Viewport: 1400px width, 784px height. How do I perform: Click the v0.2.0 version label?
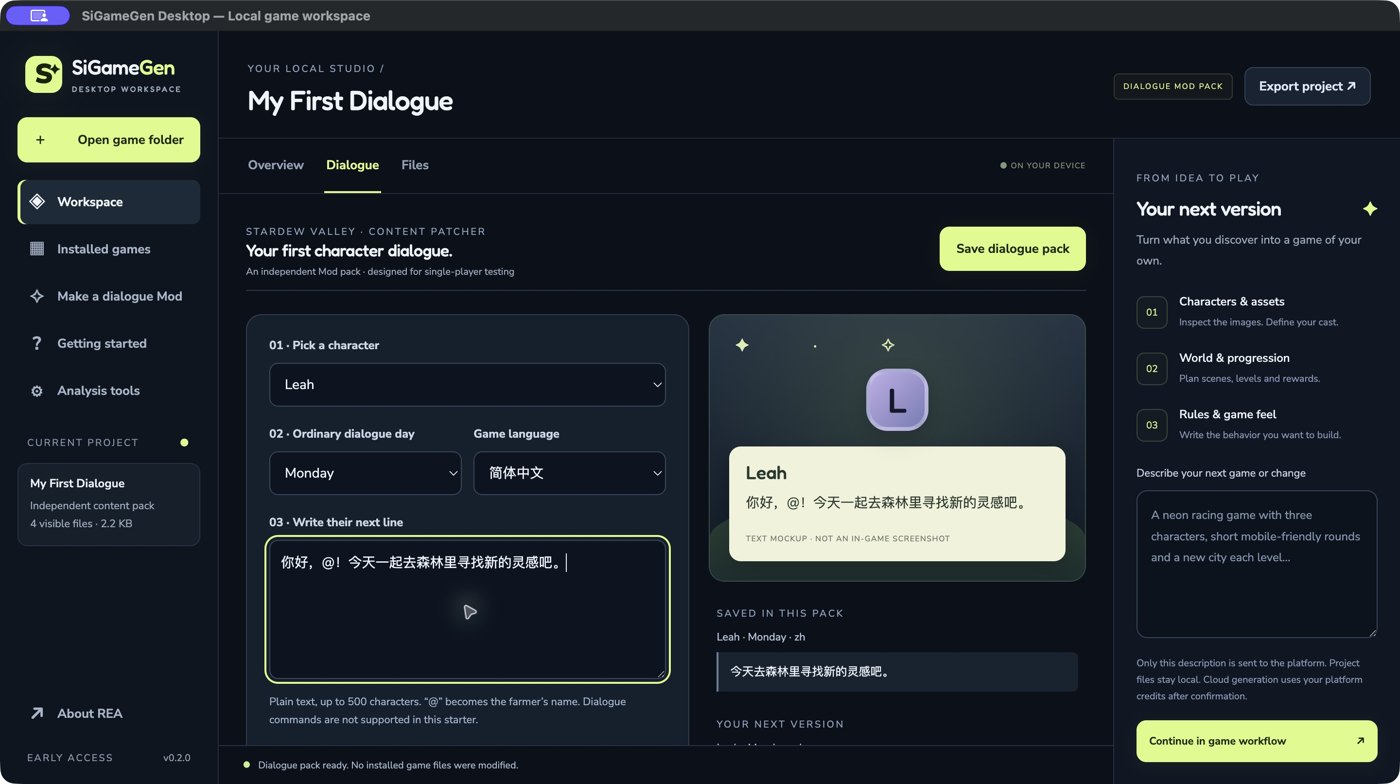(x=177, y=758)
